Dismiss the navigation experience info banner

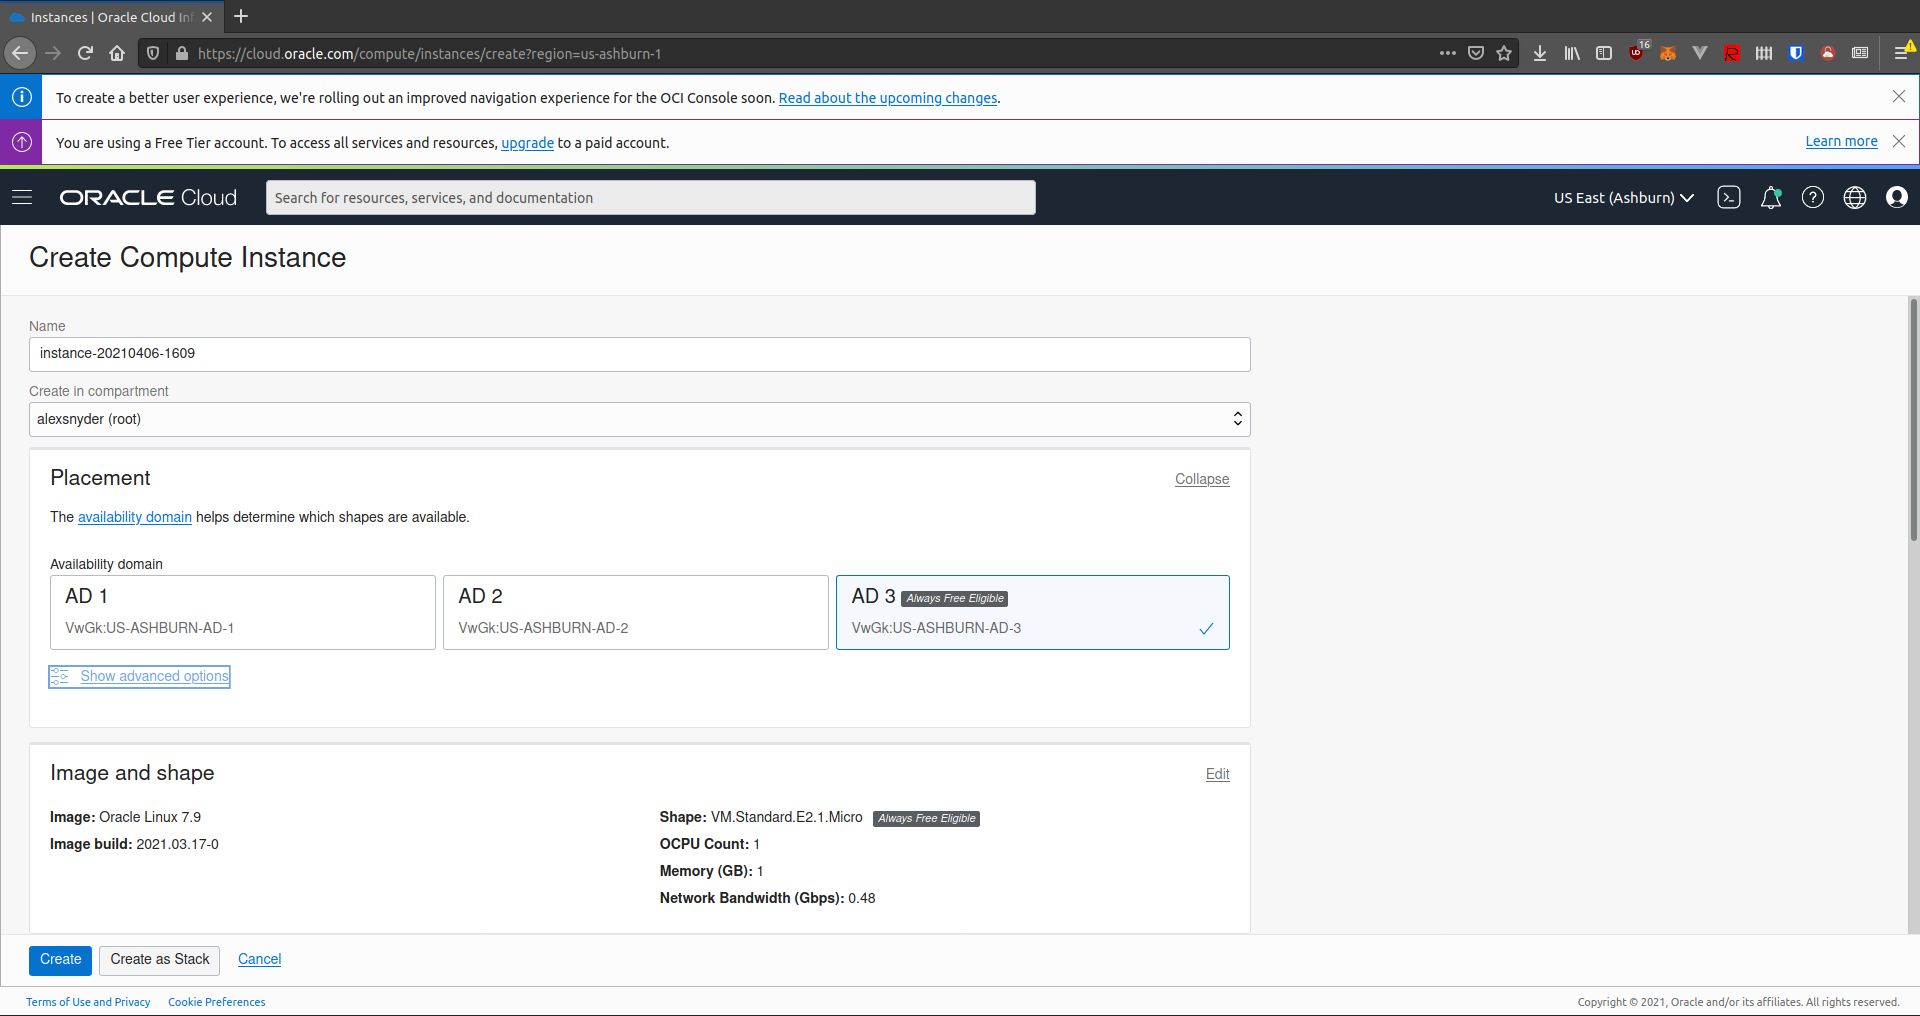[1899, 97]
